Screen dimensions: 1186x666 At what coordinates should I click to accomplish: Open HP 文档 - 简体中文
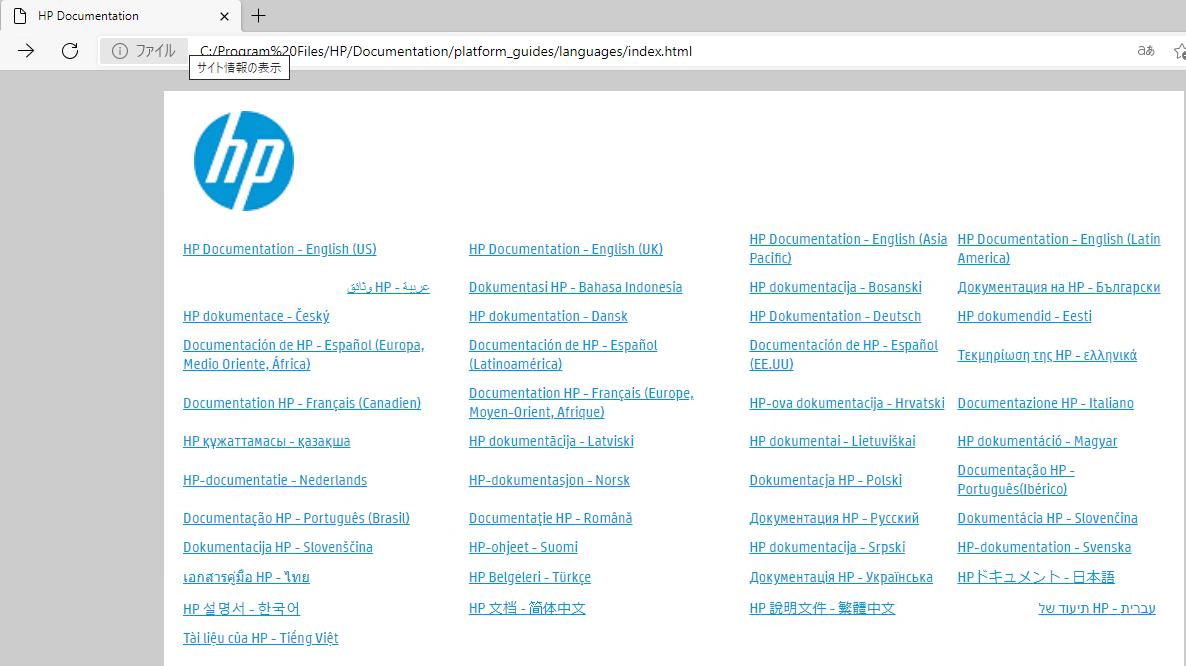[527, 609]
